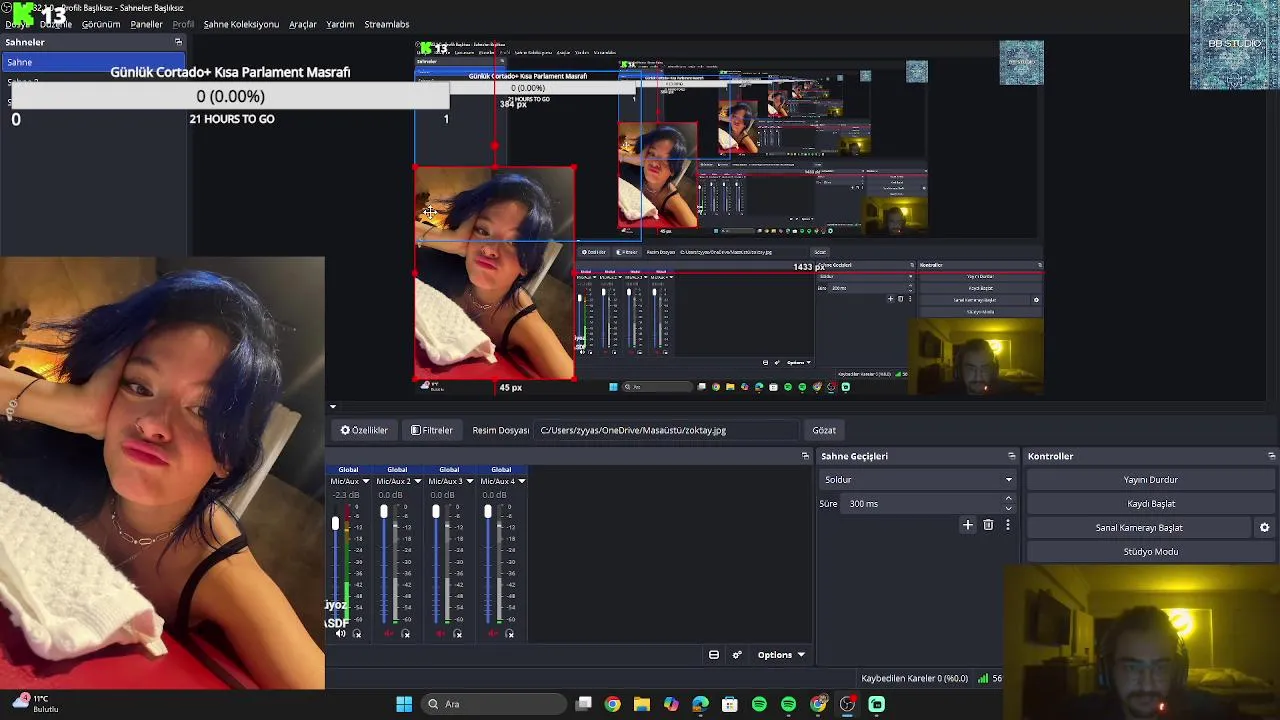The width and height of the screenshot is (1280, 720).
Task: Click Kaydı Başlat to start recording
Action: pos(1150,504)
